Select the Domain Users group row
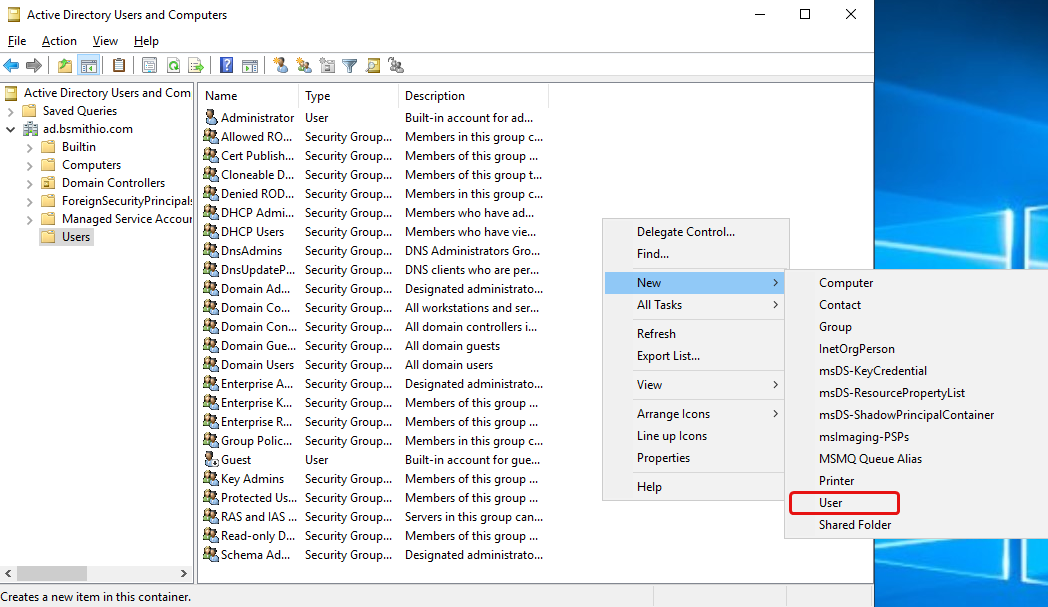Screen dimensions: 1048x607 (373, 365)
